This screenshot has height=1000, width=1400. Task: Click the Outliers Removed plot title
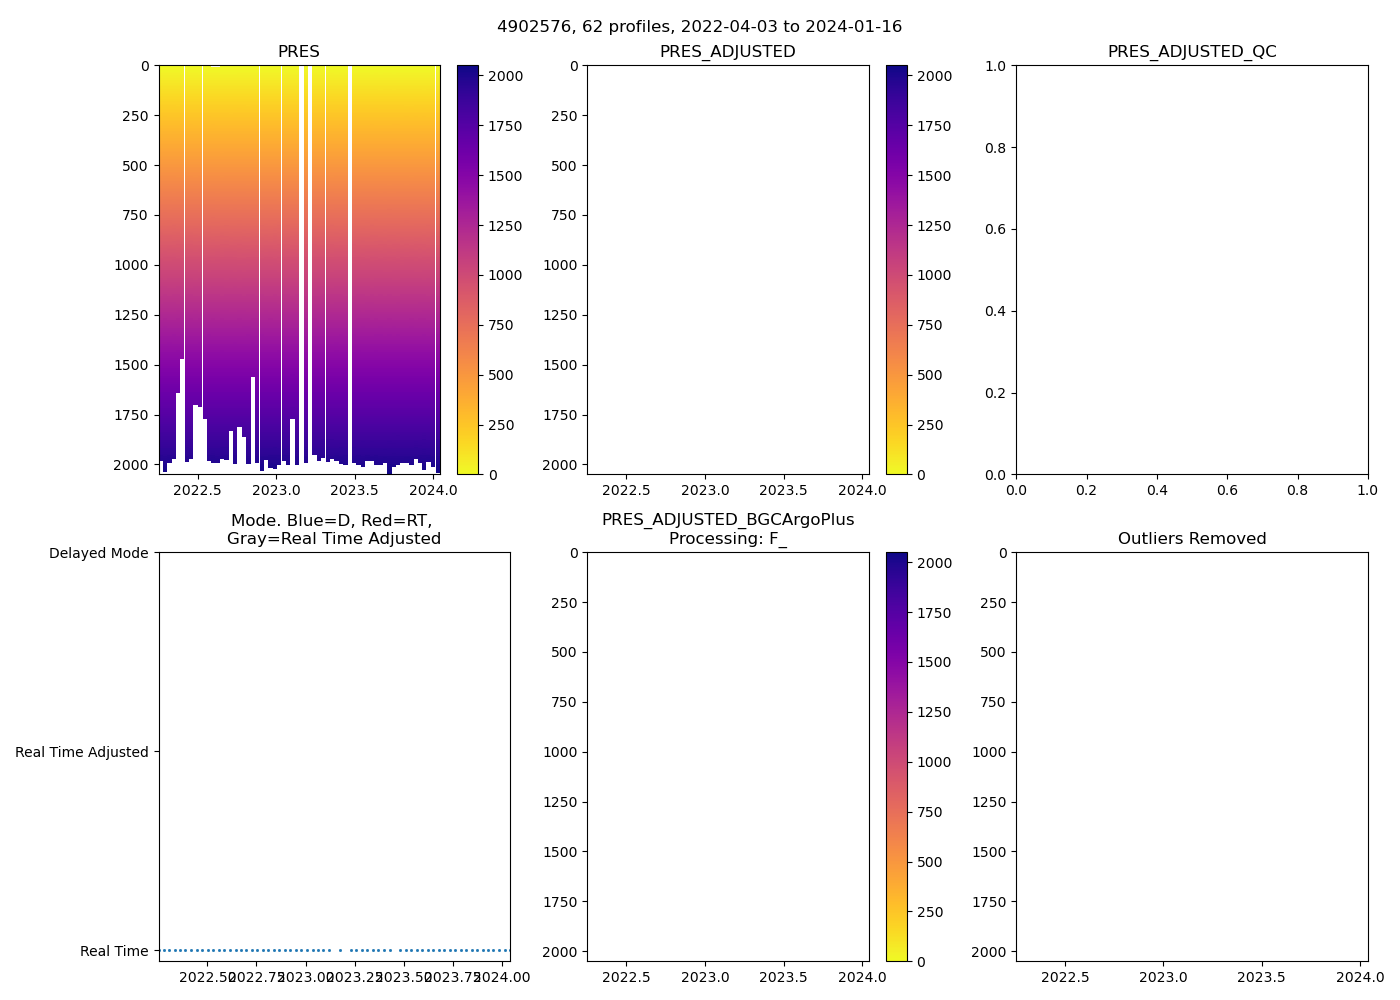(x=1191, y=539)
